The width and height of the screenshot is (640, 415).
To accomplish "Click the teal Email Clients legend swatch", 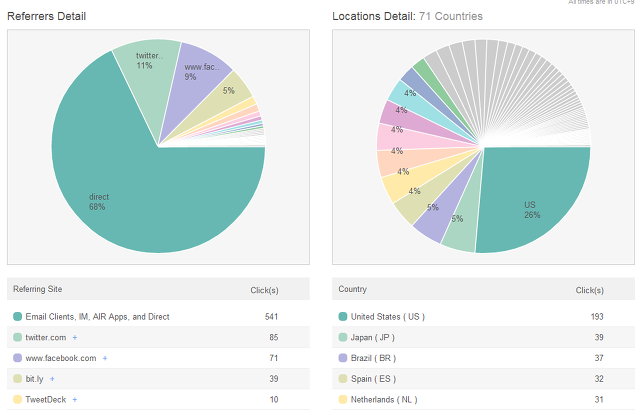I will point(17,317).
